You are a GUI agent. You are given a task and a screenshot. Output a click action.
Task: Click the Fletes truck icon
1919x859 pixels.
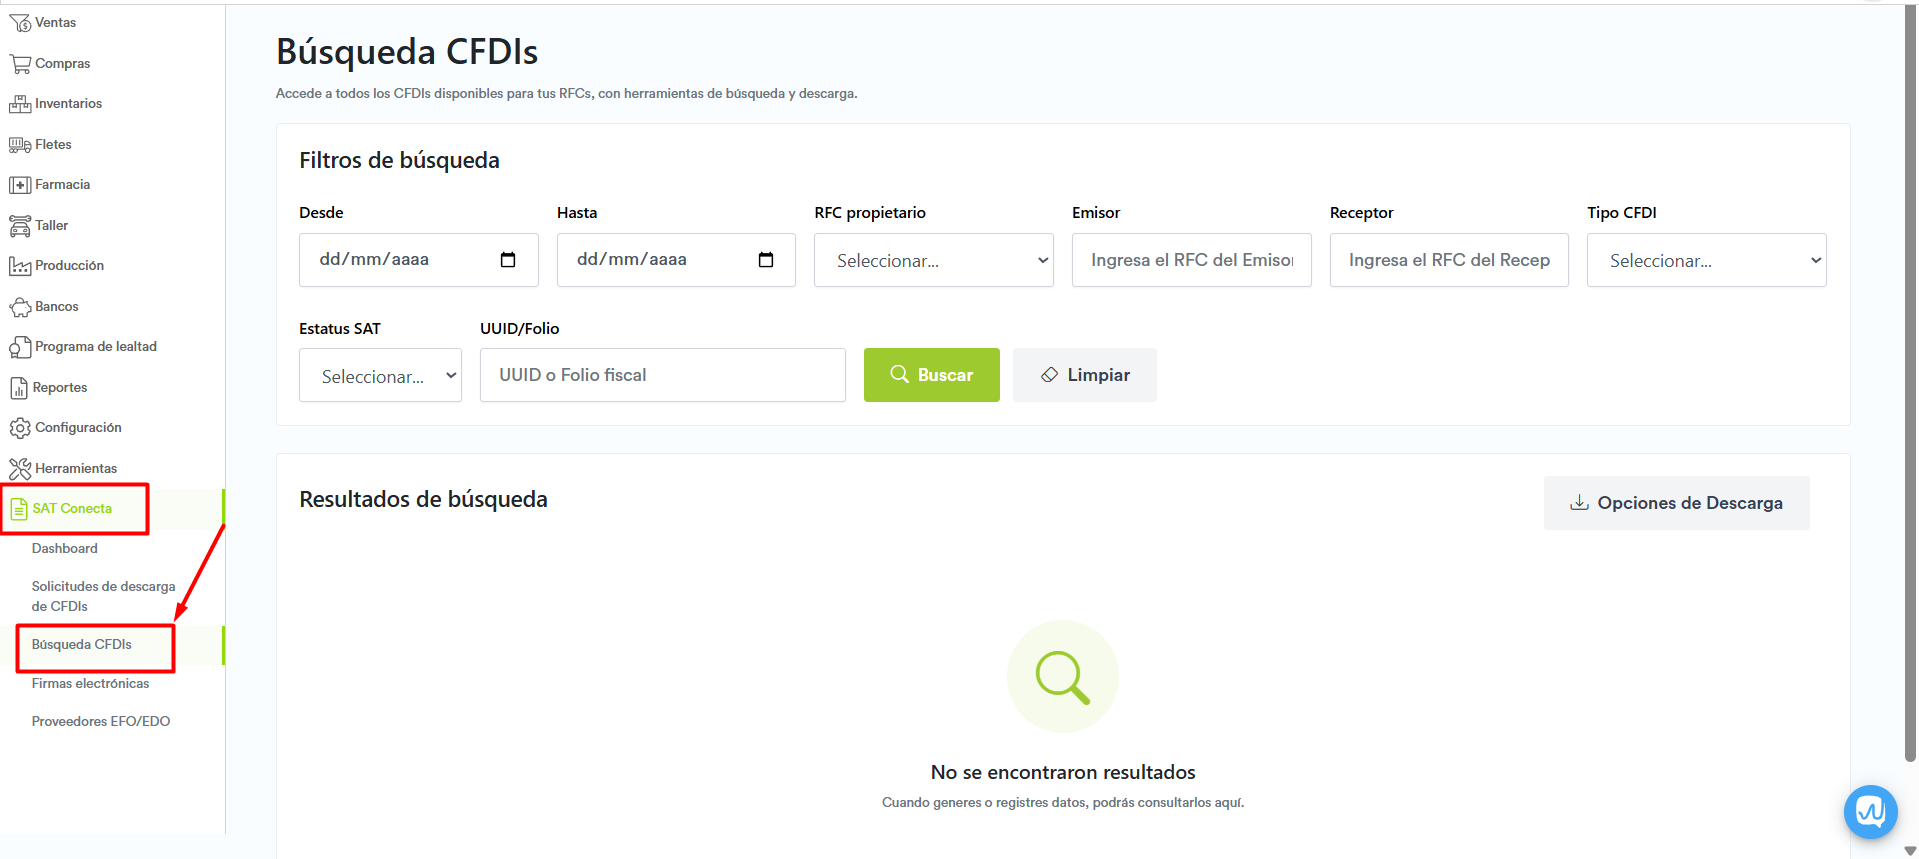19,145
